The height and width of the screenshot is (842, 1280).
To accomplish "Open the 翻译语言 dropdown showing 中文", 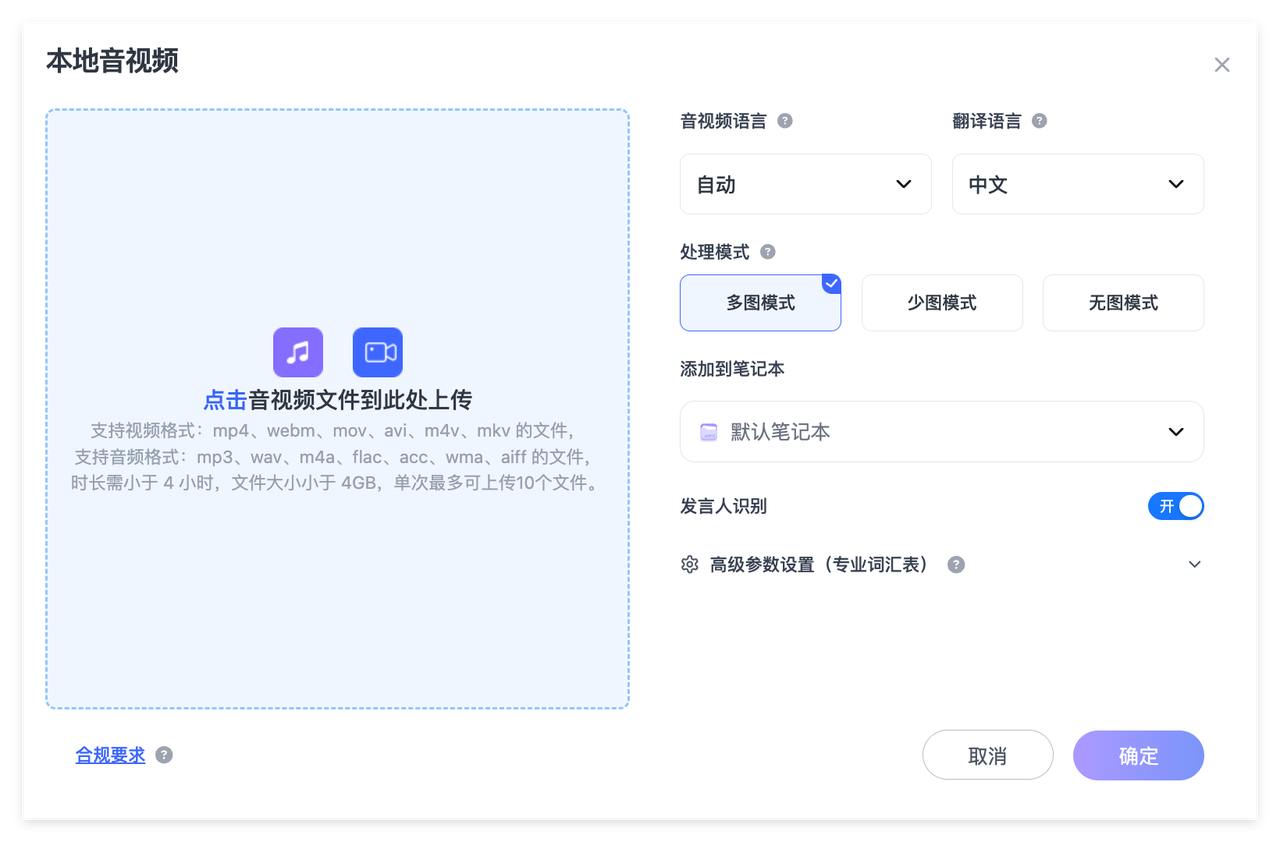I will click(1077, 184).
